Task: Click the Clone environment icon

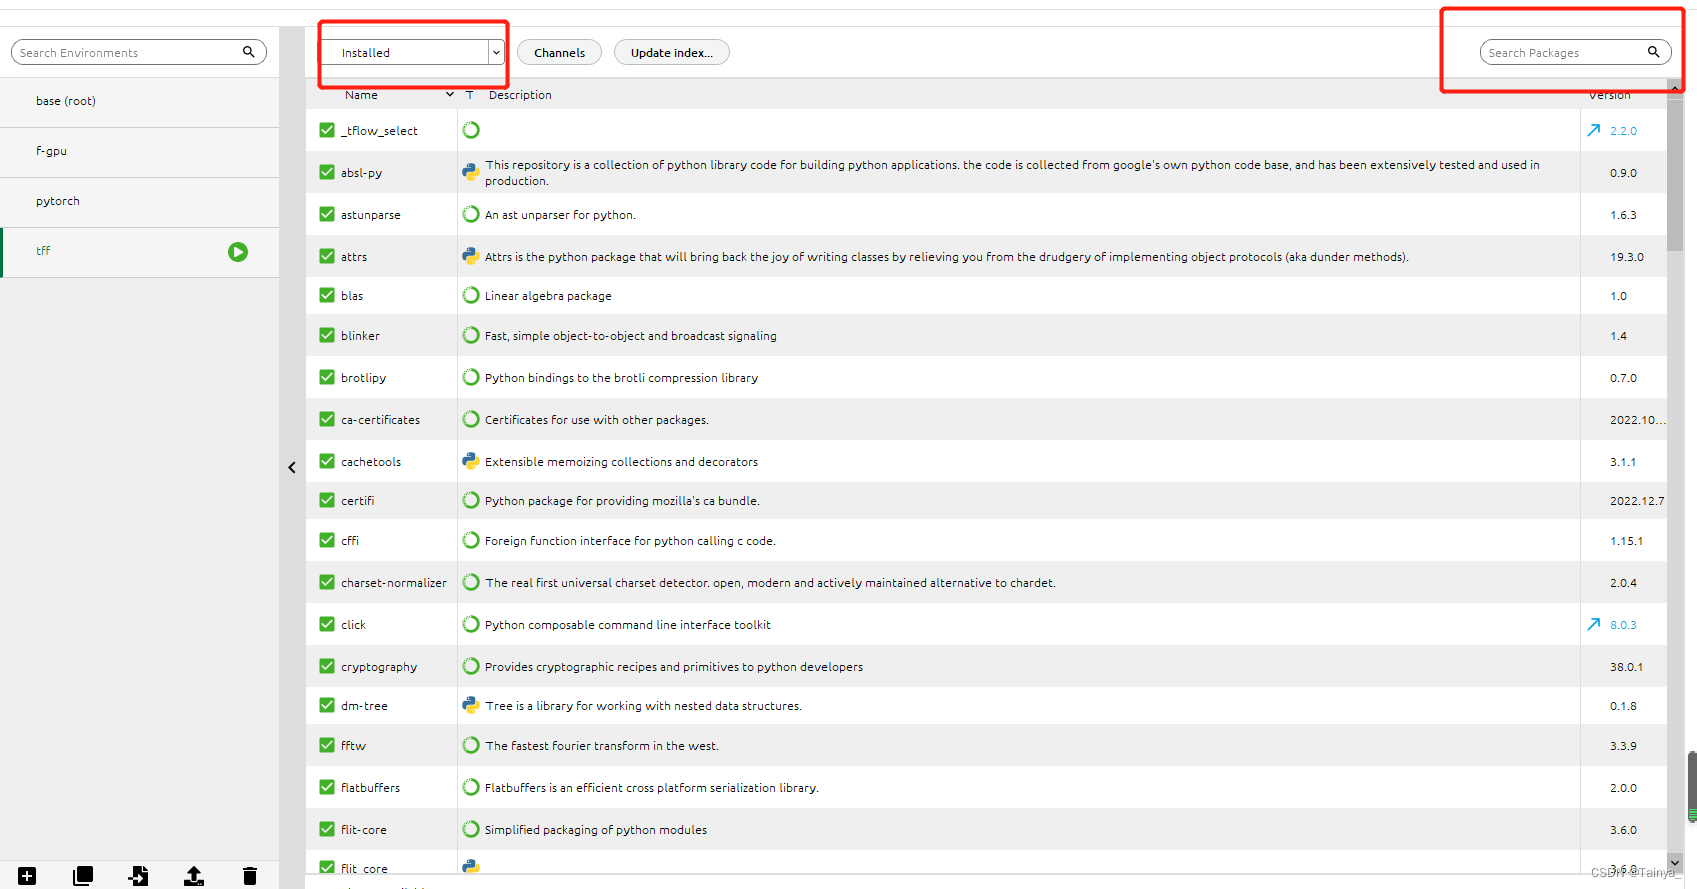Action: coord(83,876)
